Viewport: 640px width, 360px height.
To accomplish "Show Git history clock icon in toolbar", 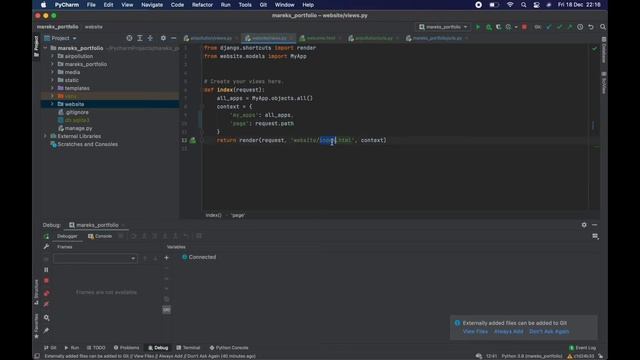I will coord(580,27).
